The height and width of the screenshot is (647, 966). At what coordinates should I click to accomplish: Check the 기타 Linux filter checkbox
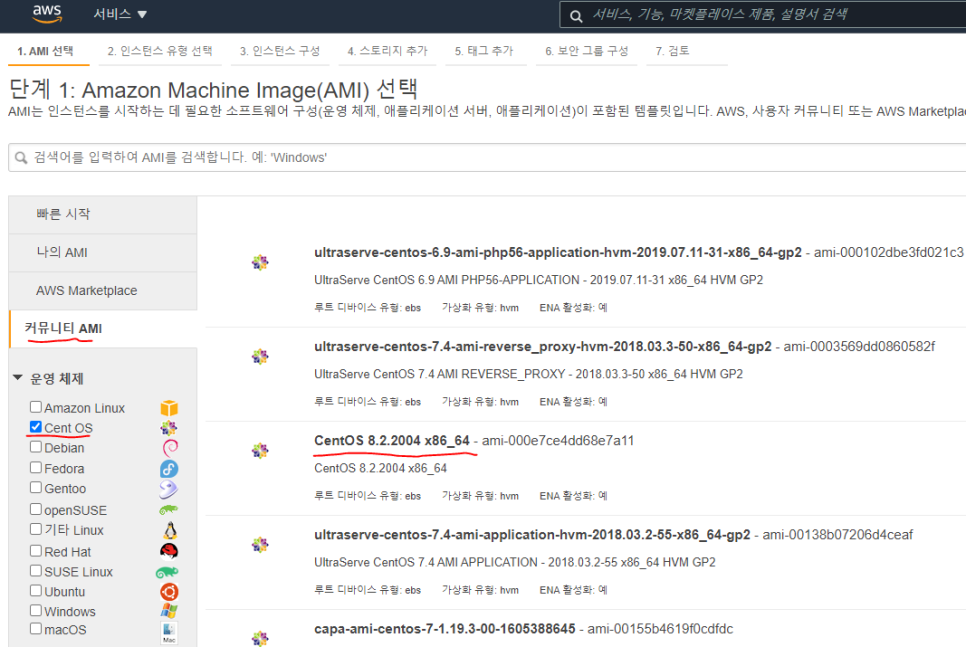(x=36, y=529)
